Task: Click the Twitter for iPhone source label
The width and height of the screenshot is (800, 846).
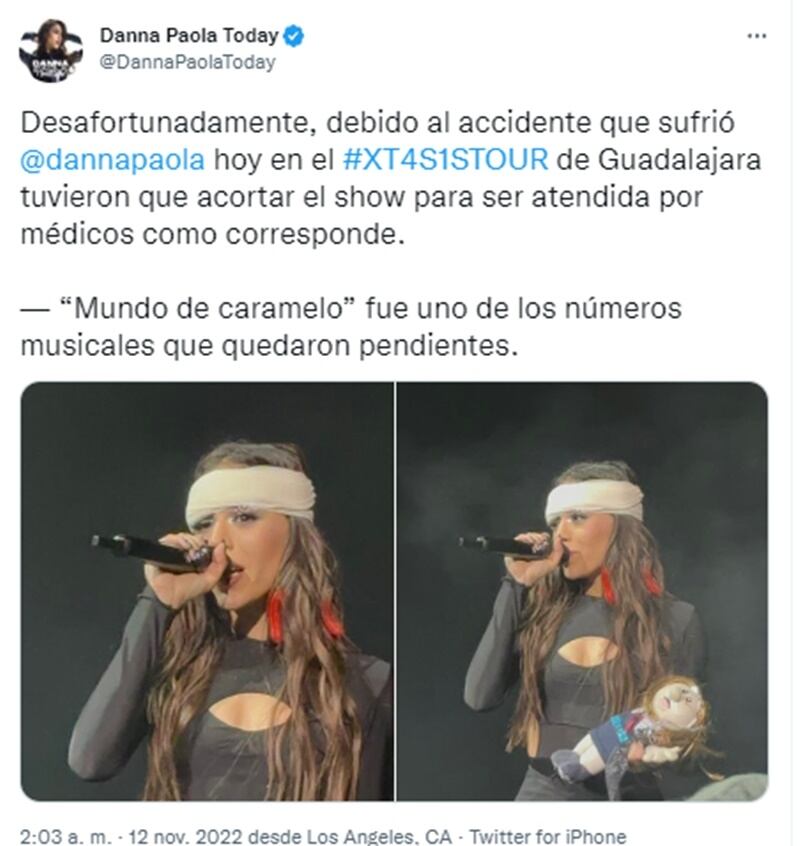Action: 548,836
